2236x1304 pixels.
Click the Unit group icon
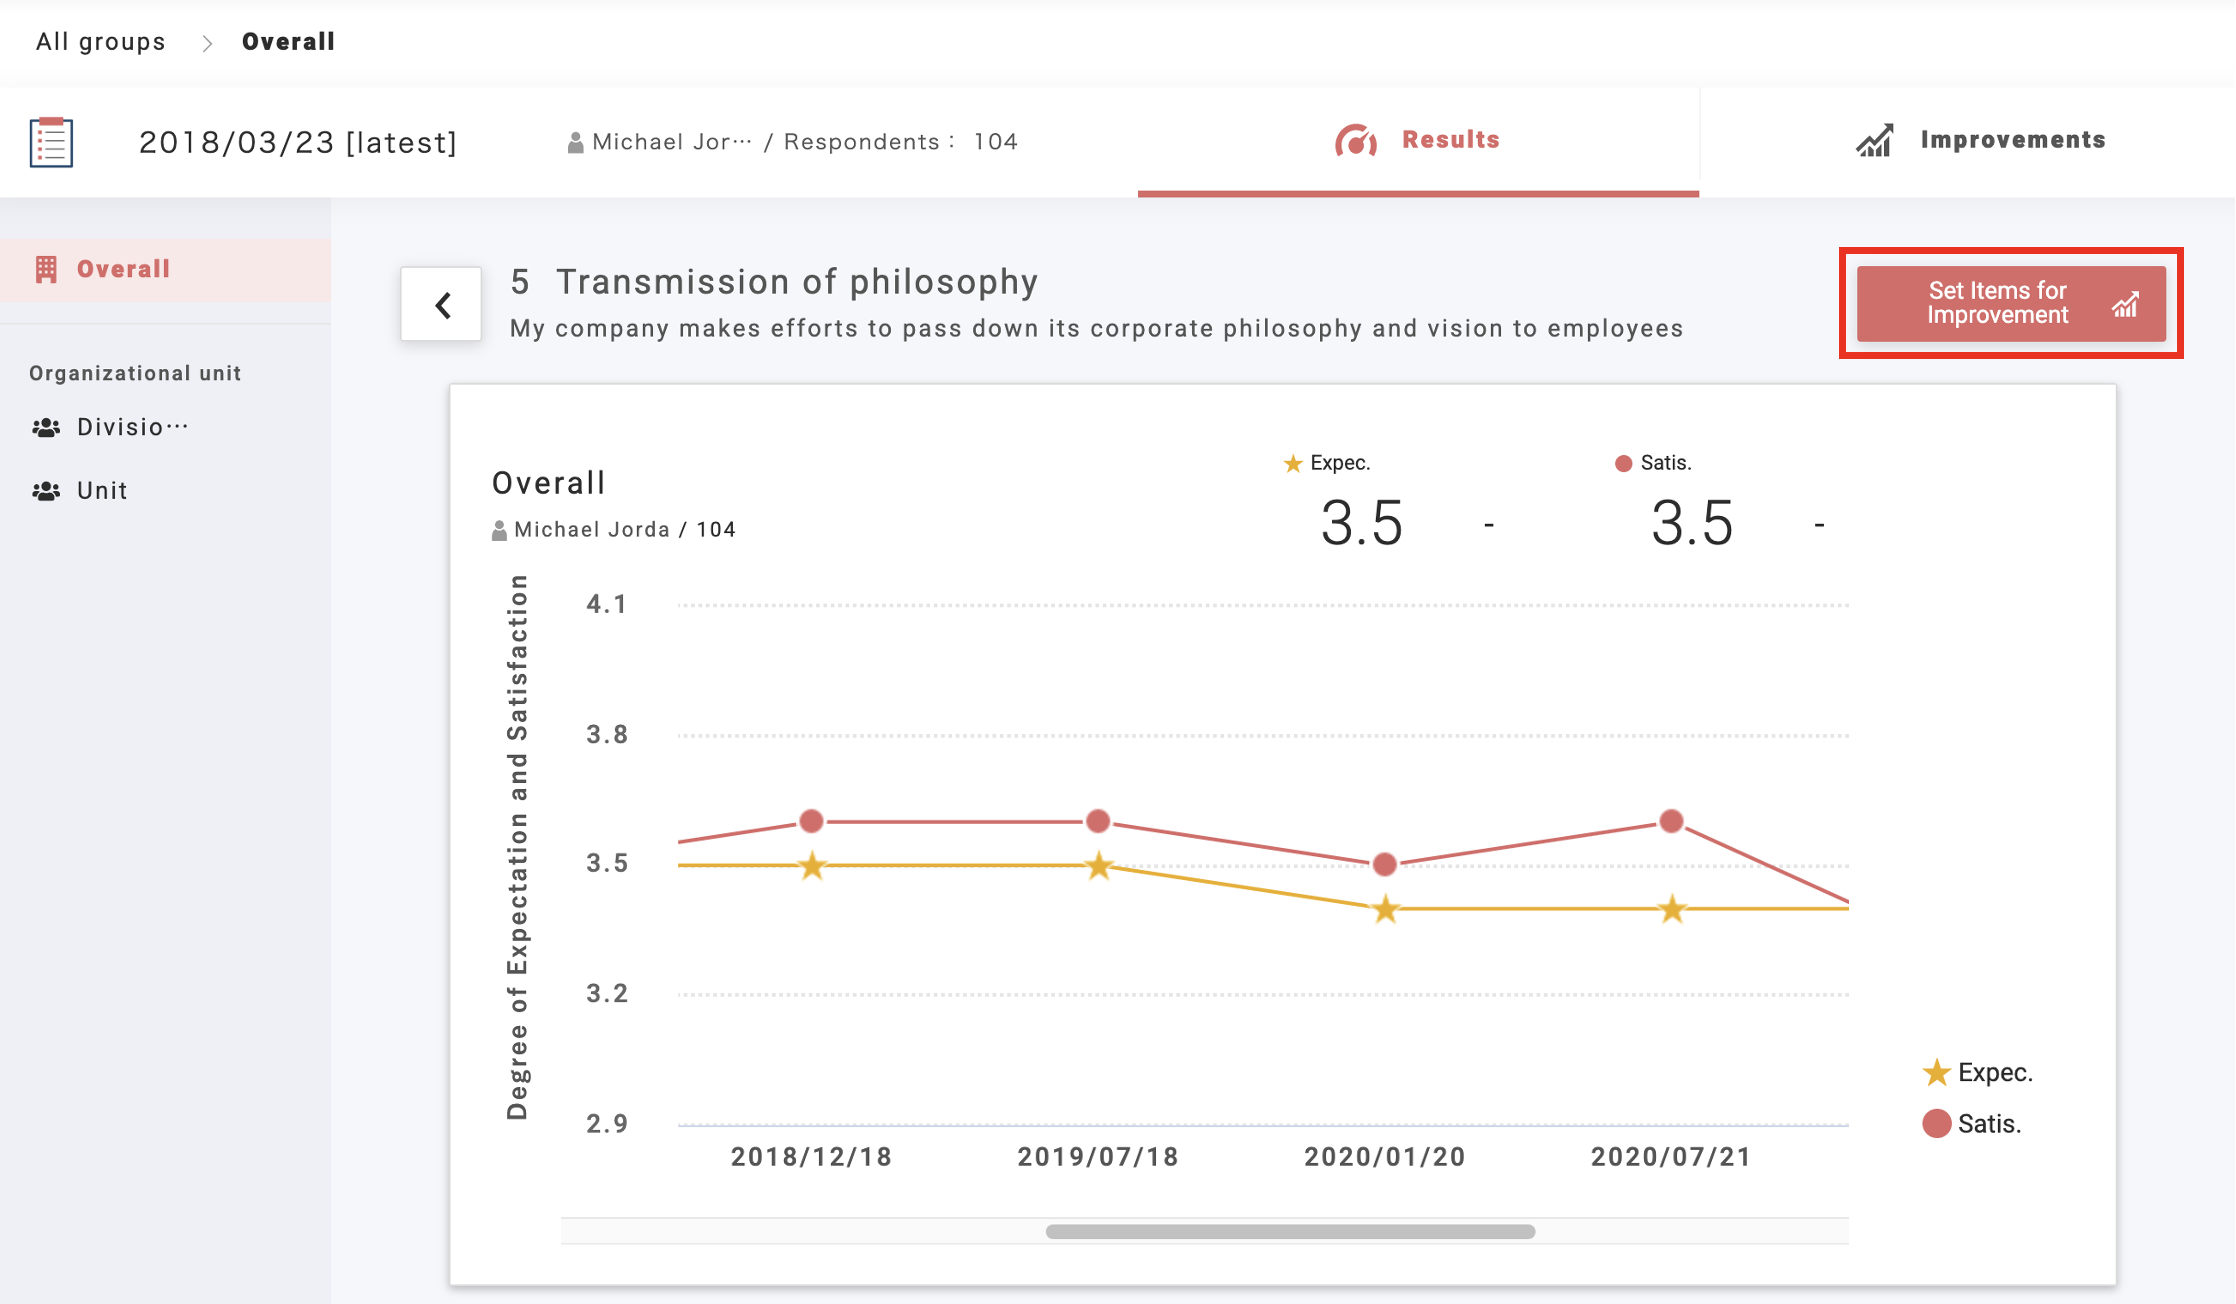46,491
